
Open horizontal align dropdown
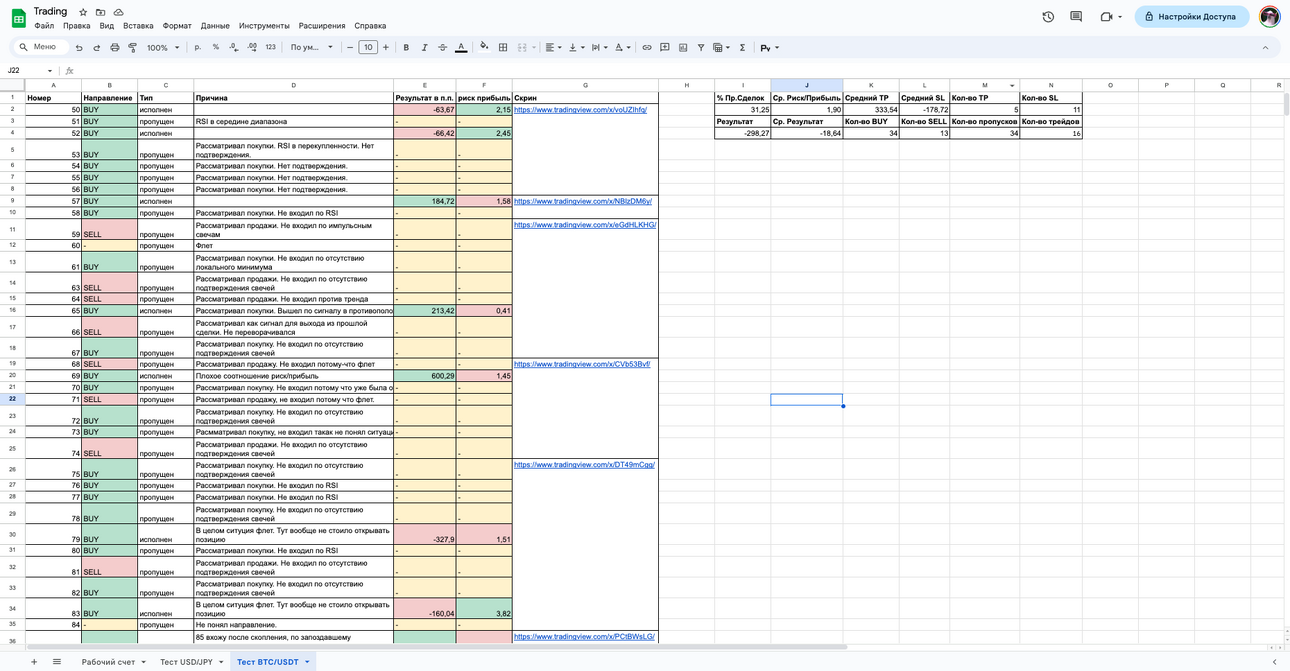point(552,47)
